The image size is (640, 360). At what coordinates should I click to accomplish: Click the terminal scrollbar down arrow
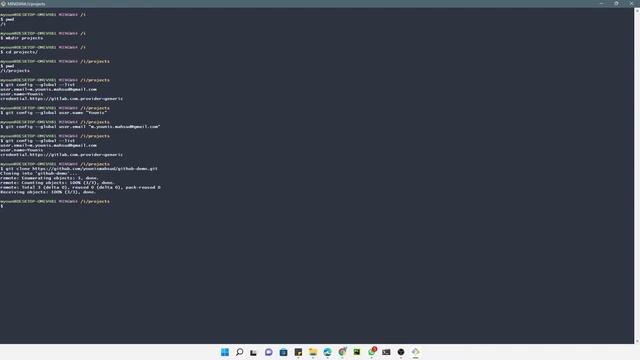[x=637, y=341]
